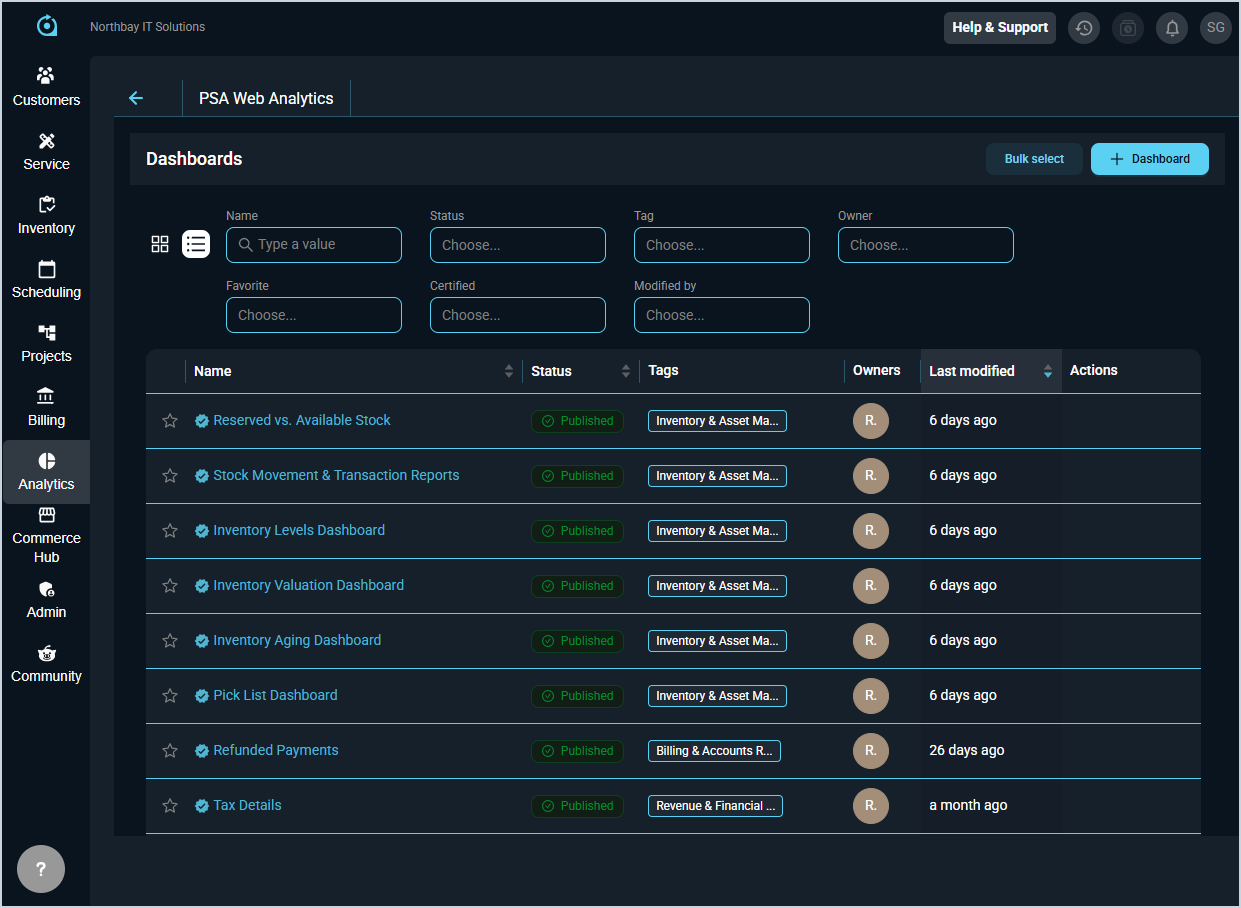
Task: Star the Pick List Dashboard row
Action: (x=170, y=696)
